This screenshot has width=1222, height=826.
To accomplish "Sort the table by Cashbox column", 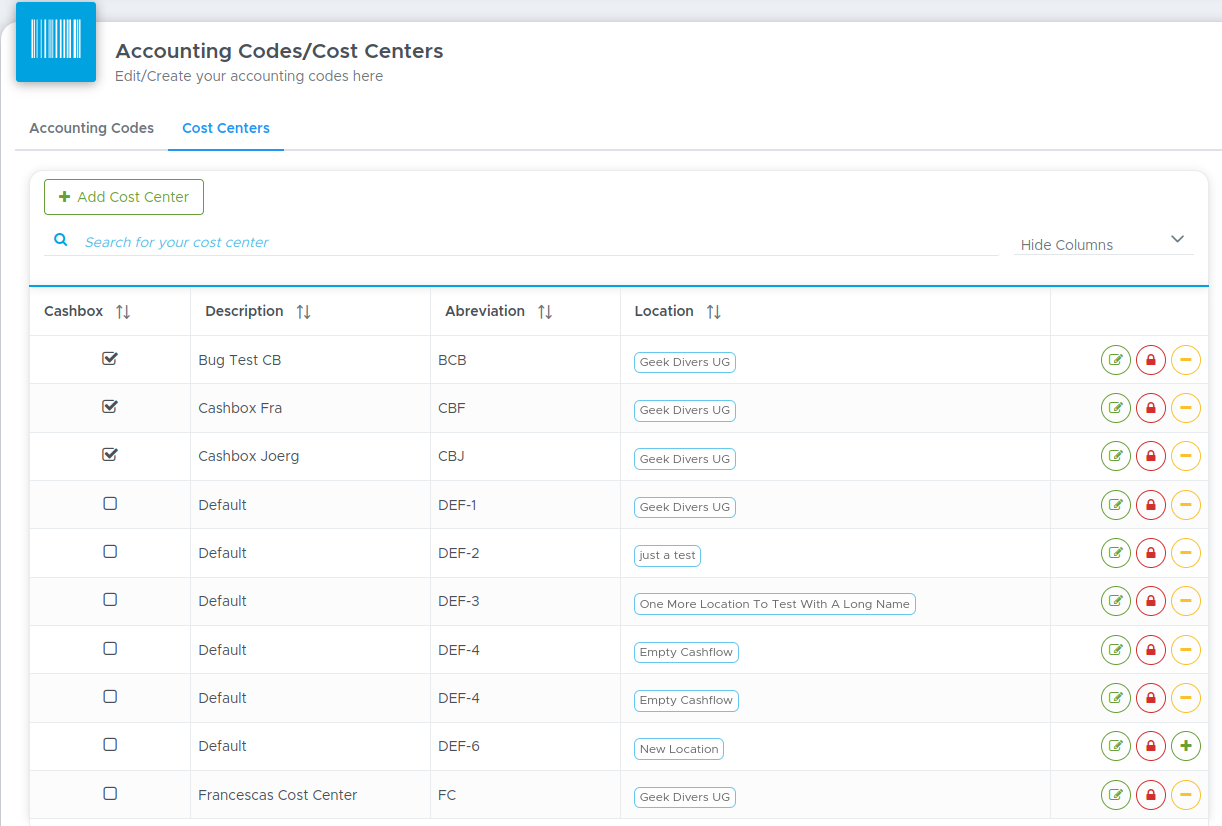I will pyautogui.click(x=123, y=312).
